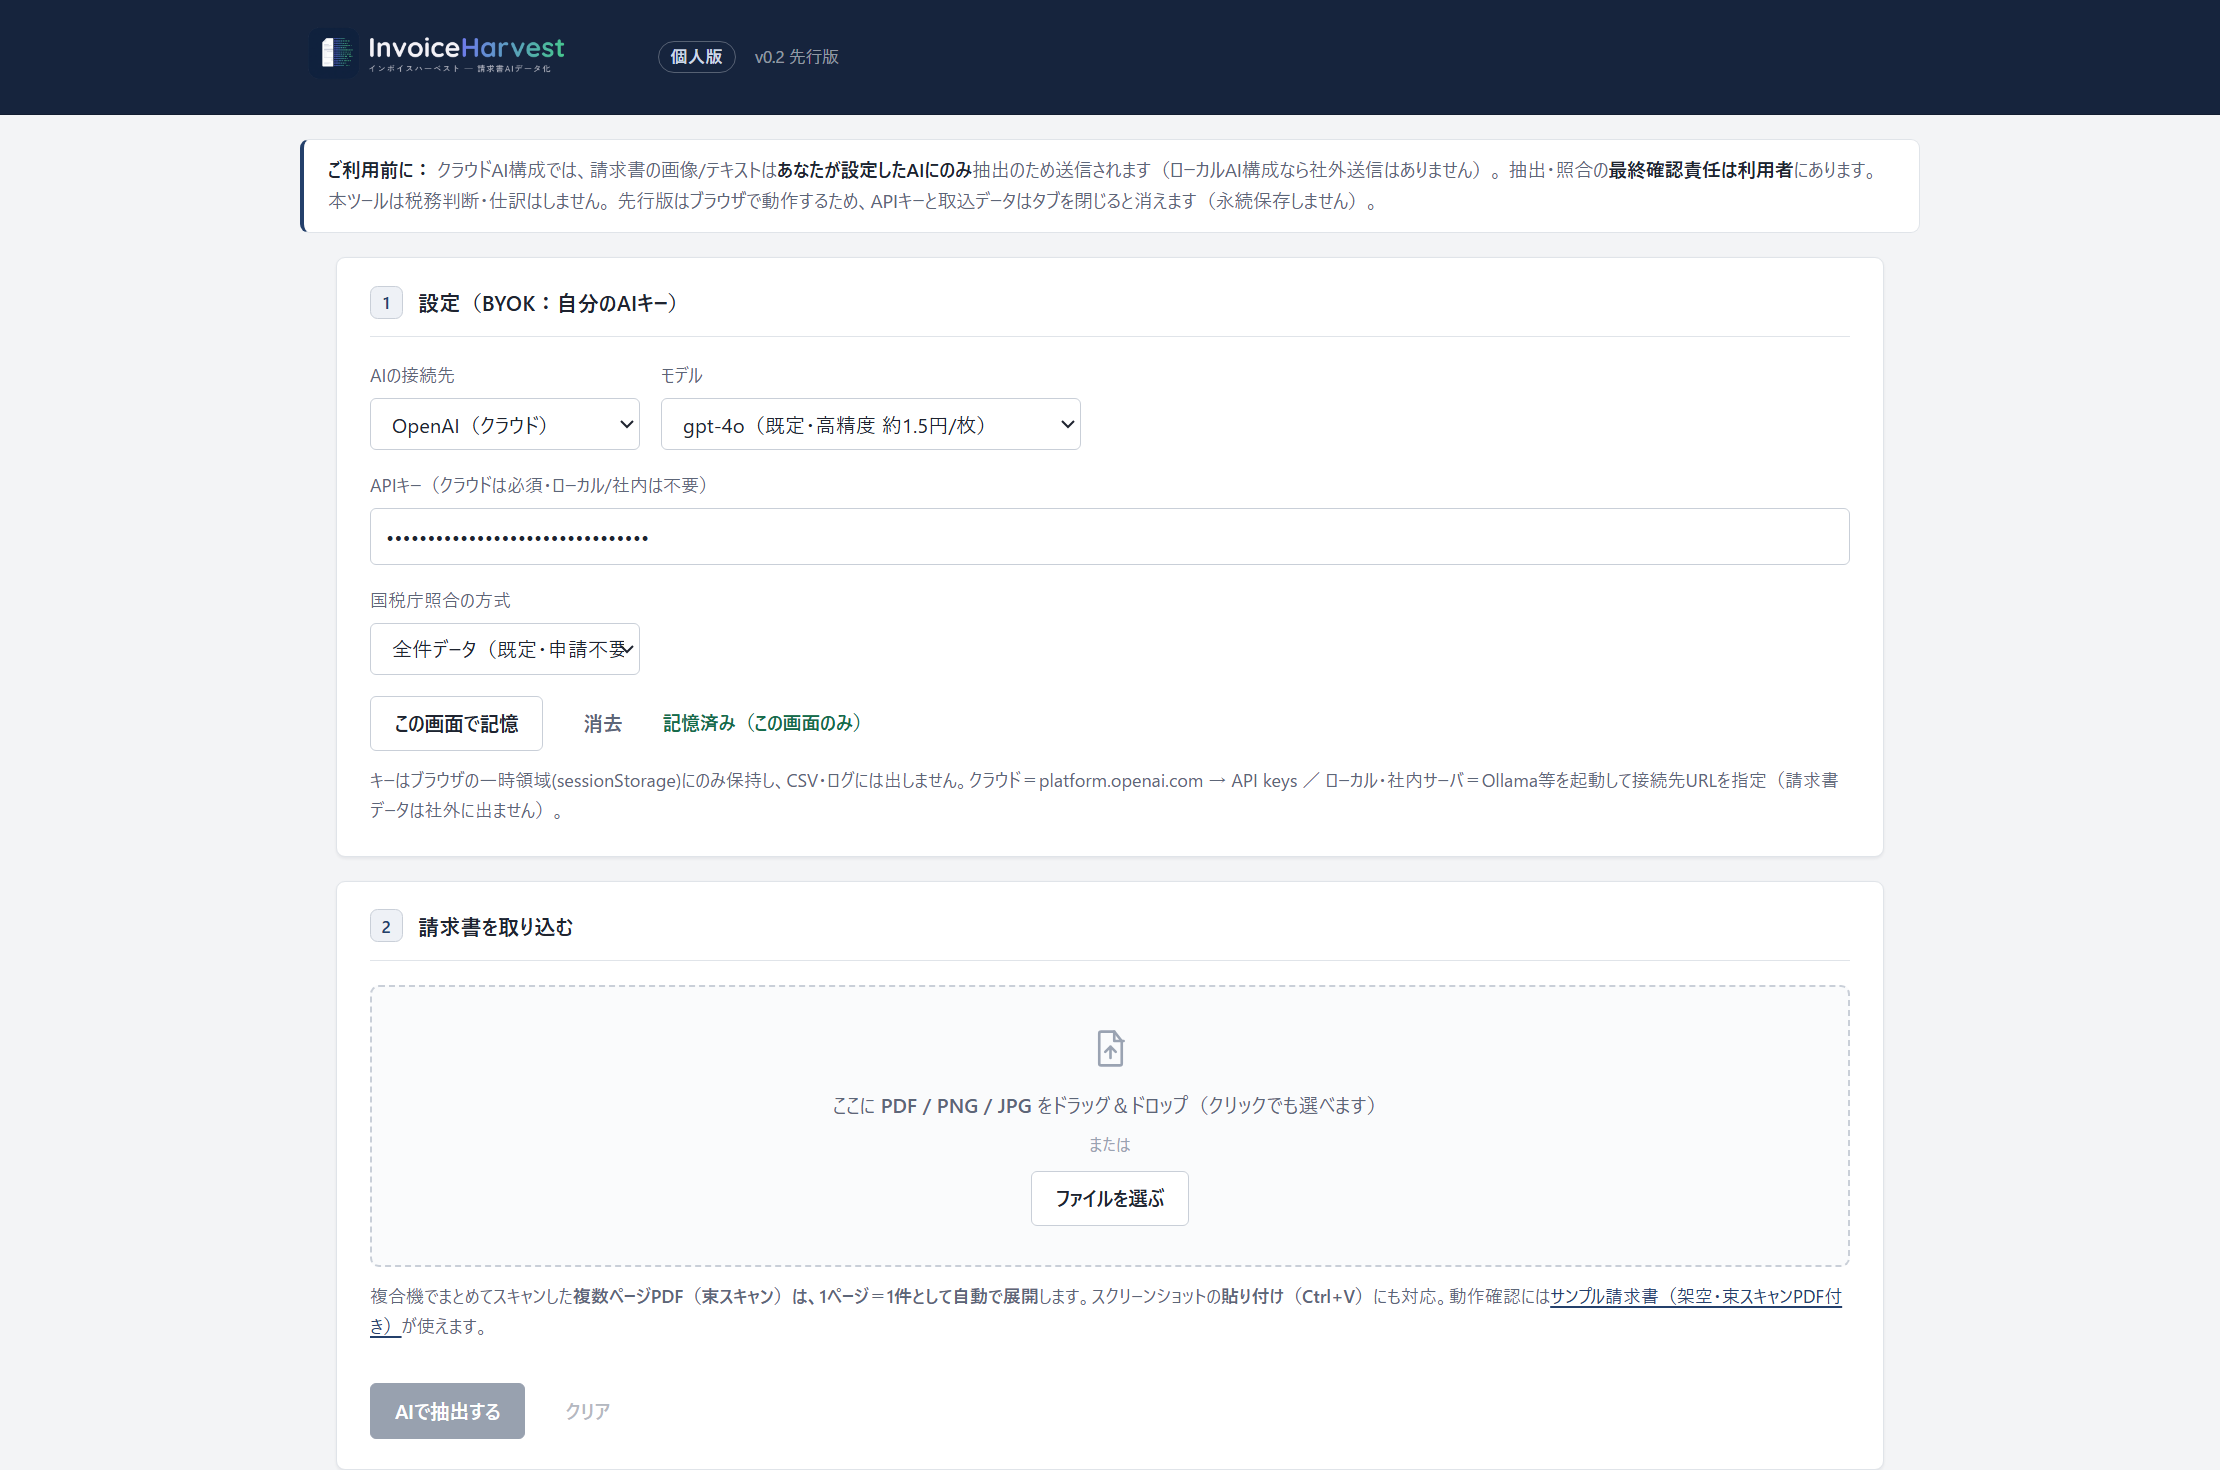Click the 請求書を取り込む heading

[x=496, y=927]
